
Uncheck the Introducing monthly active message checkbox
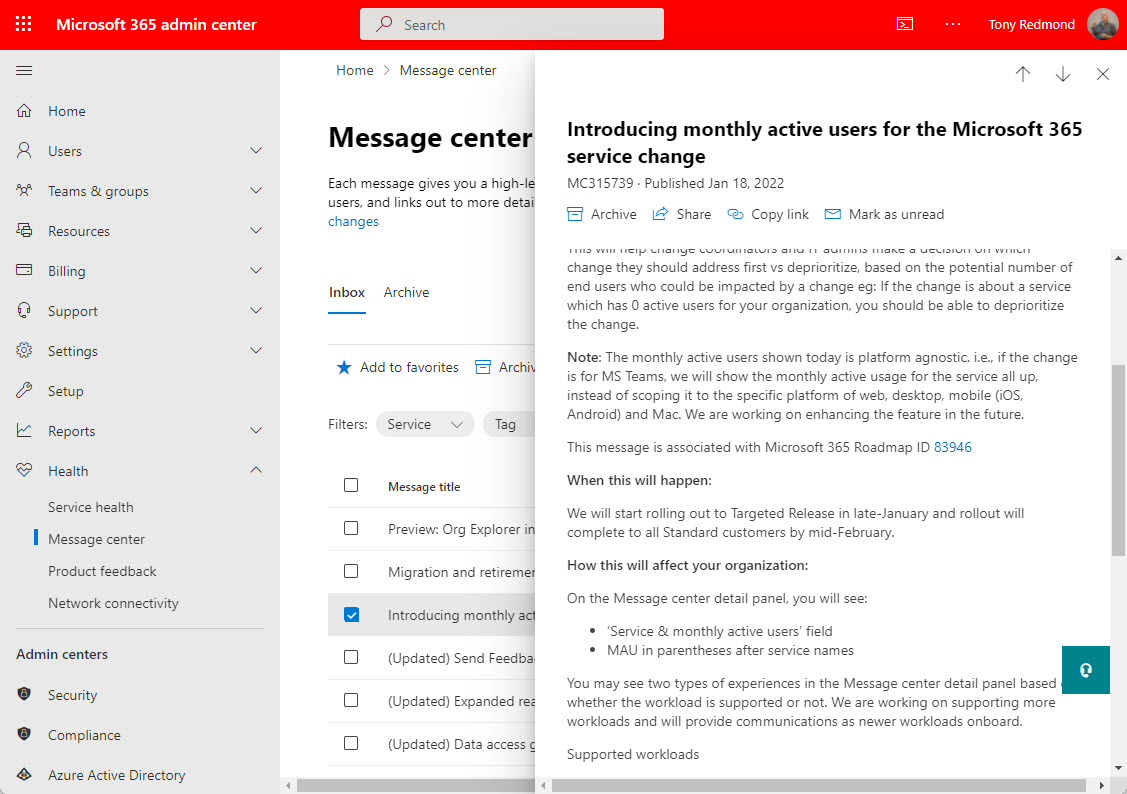point(351,614)
